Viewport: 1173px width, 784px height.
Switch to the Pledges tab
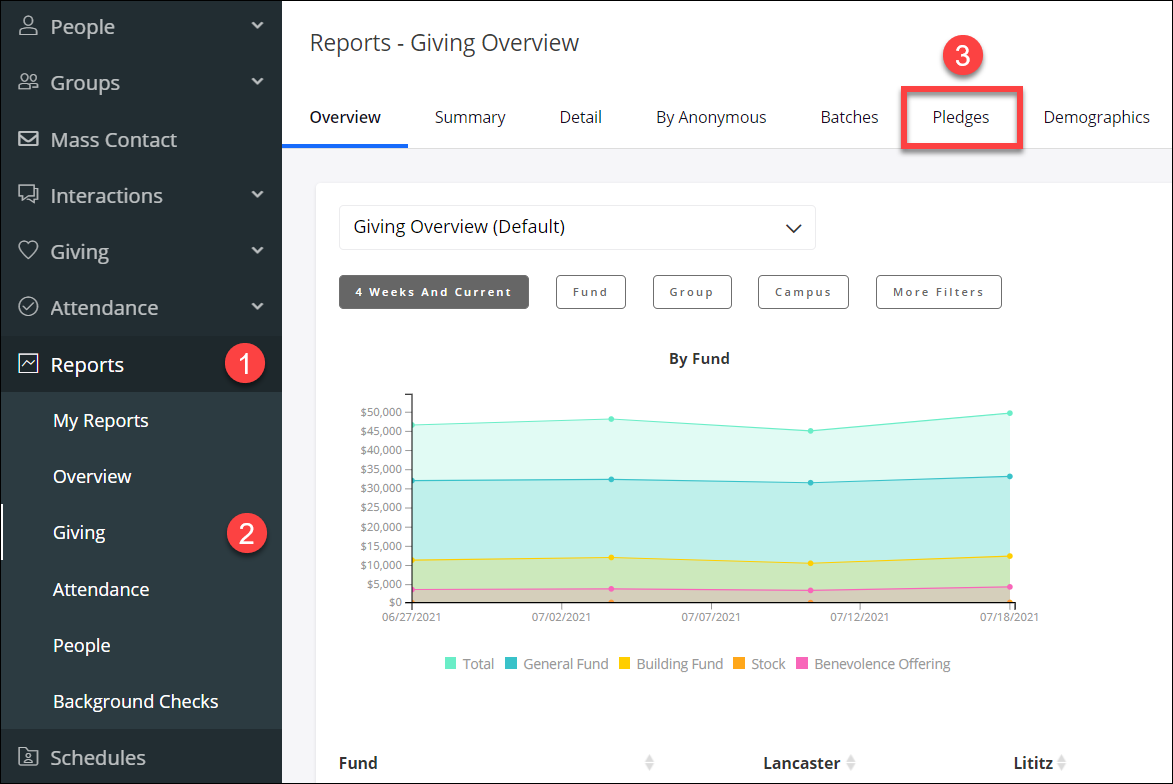coord(960,117)
